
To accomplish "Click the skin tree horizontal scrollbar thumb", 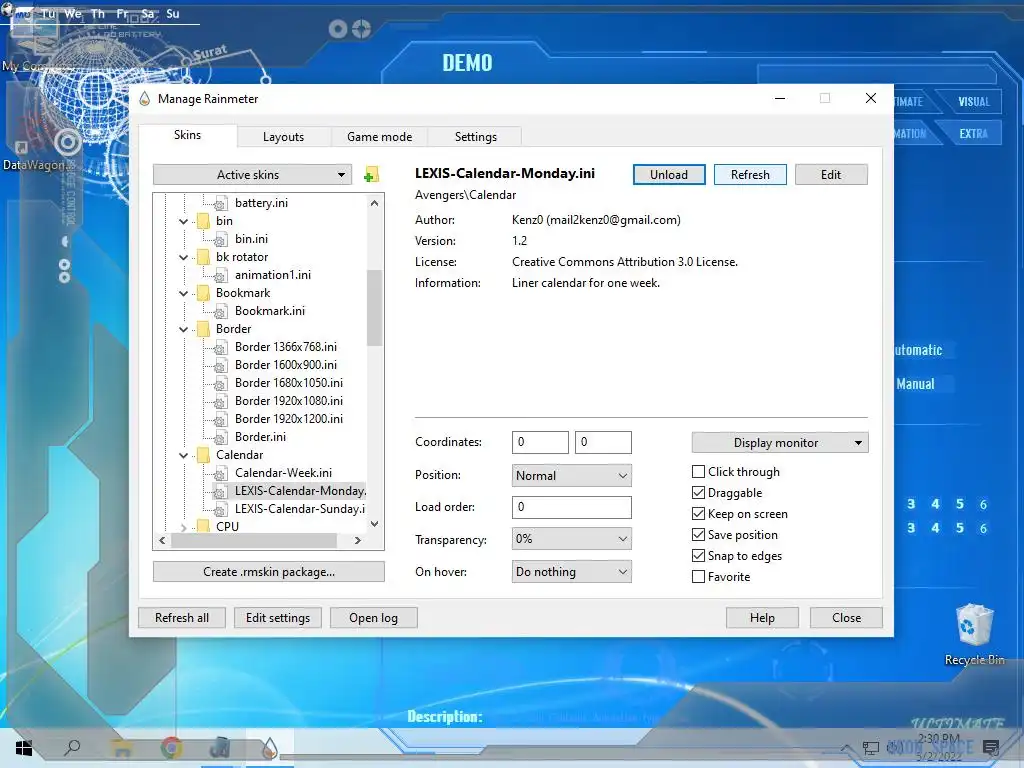I will point(255,540).
